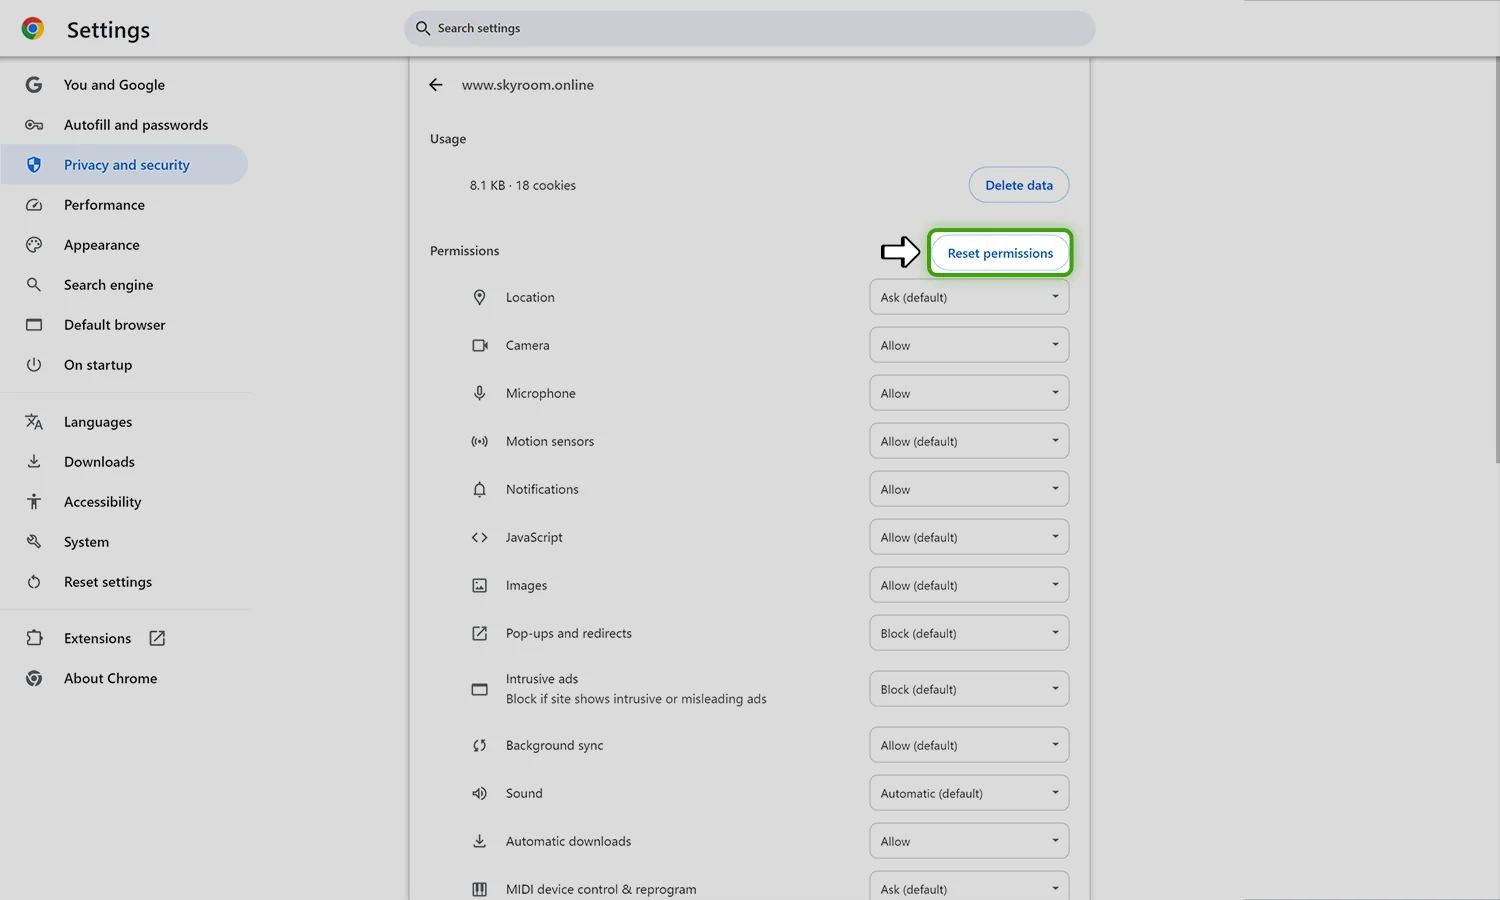Change the Notifications permission dropdown
Viewport: 1500px width, 900px height.
(968, 489)
